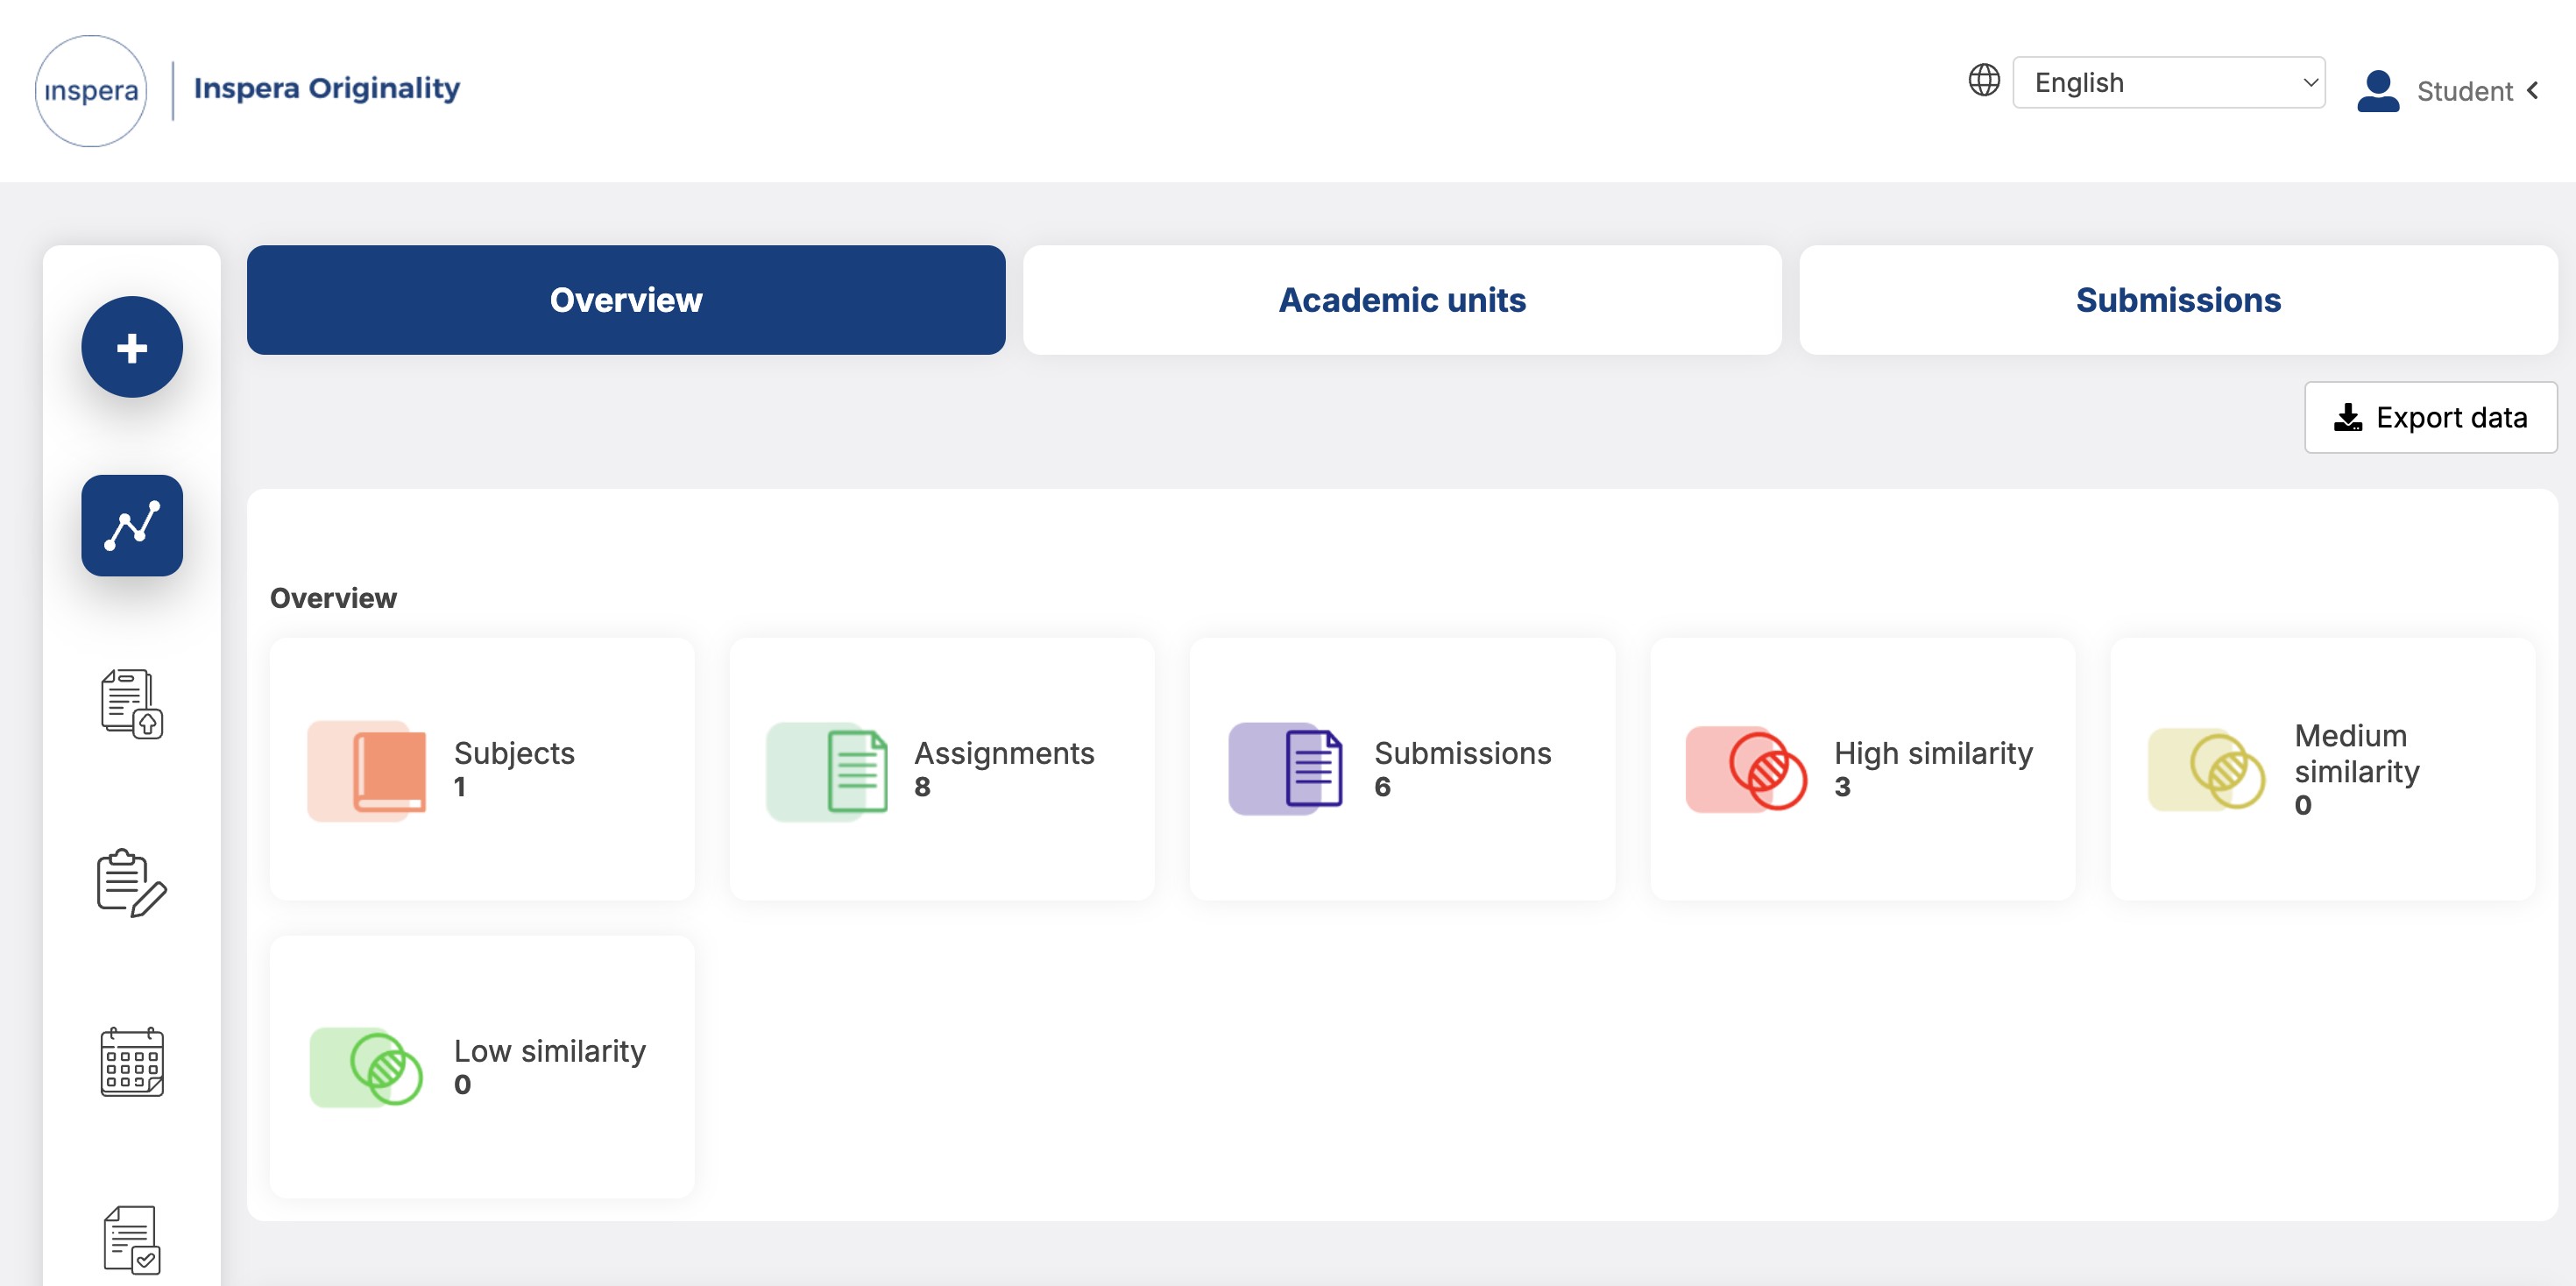Switch to the Overview tab
Screen dimensions: 2576x1286
[x=626, y=300]
